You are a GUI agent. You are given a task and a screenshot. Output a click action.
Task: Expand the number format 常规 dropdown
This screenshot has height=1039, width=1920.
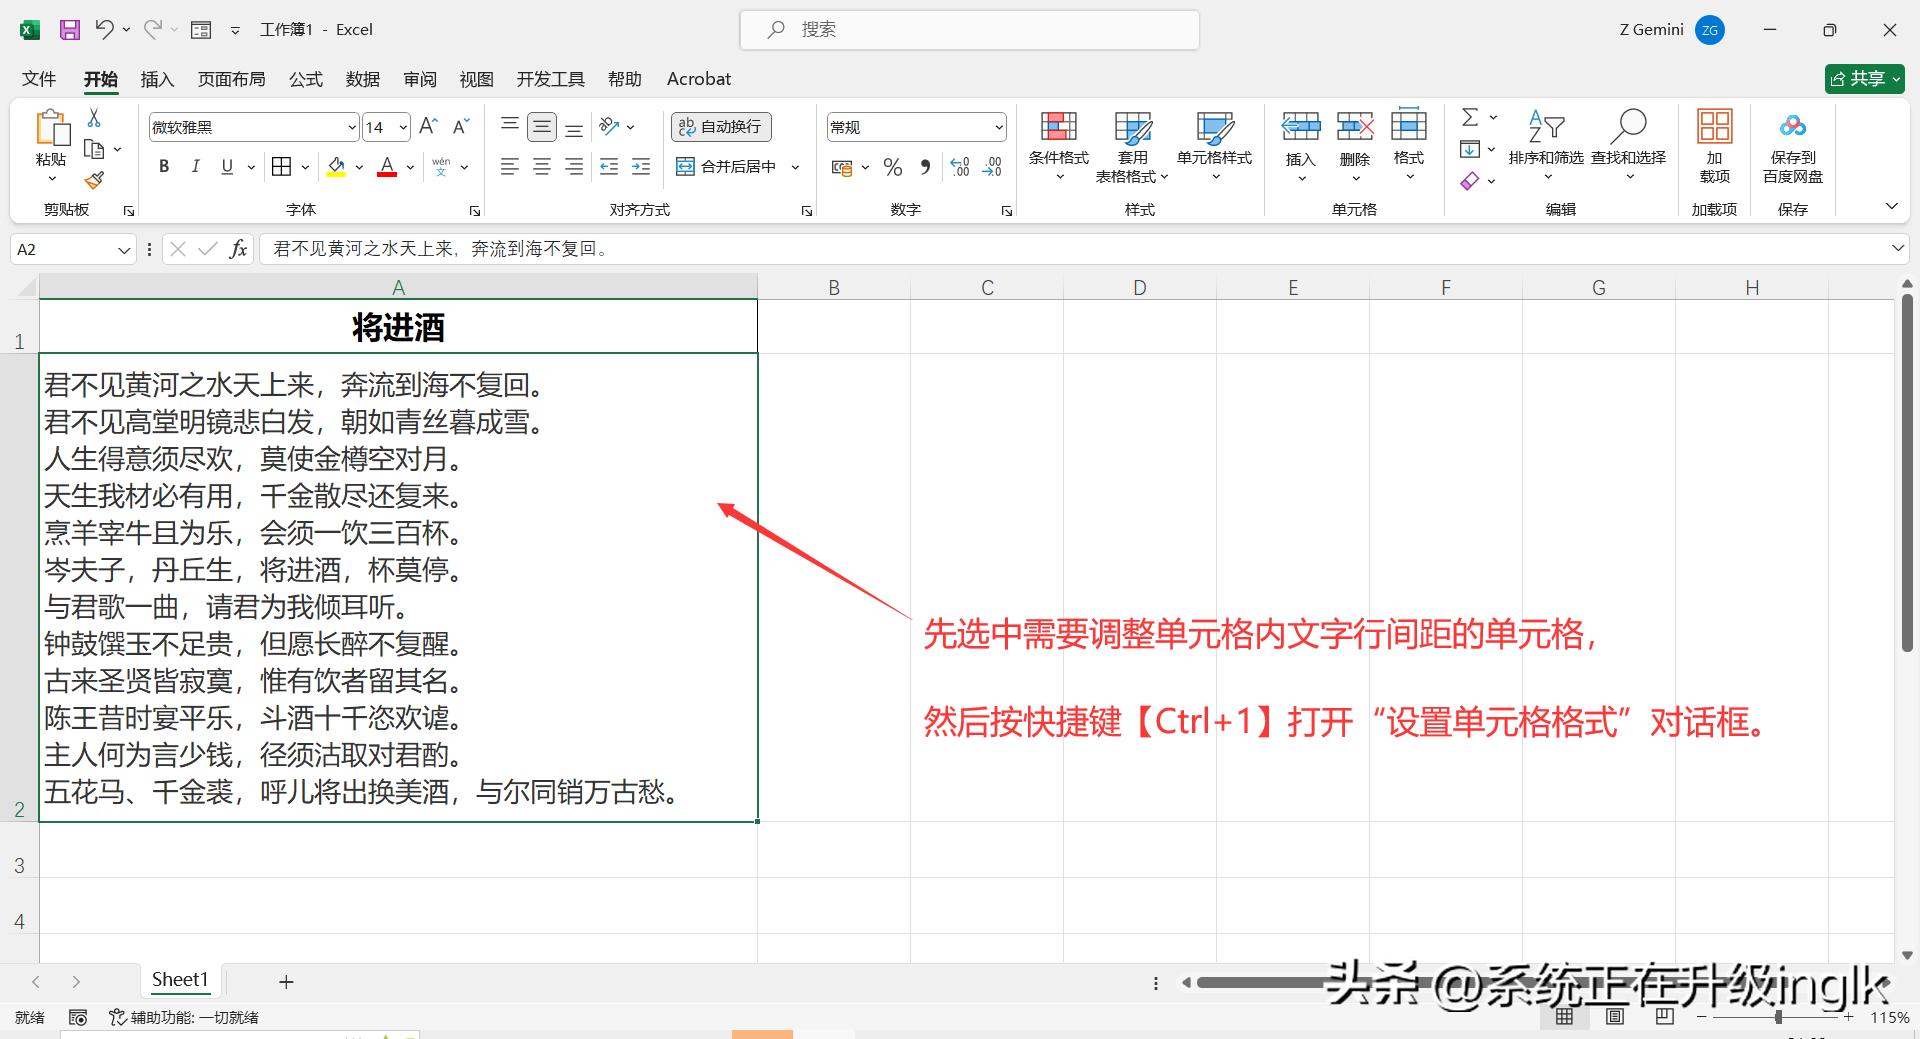[x=998, y=126]
